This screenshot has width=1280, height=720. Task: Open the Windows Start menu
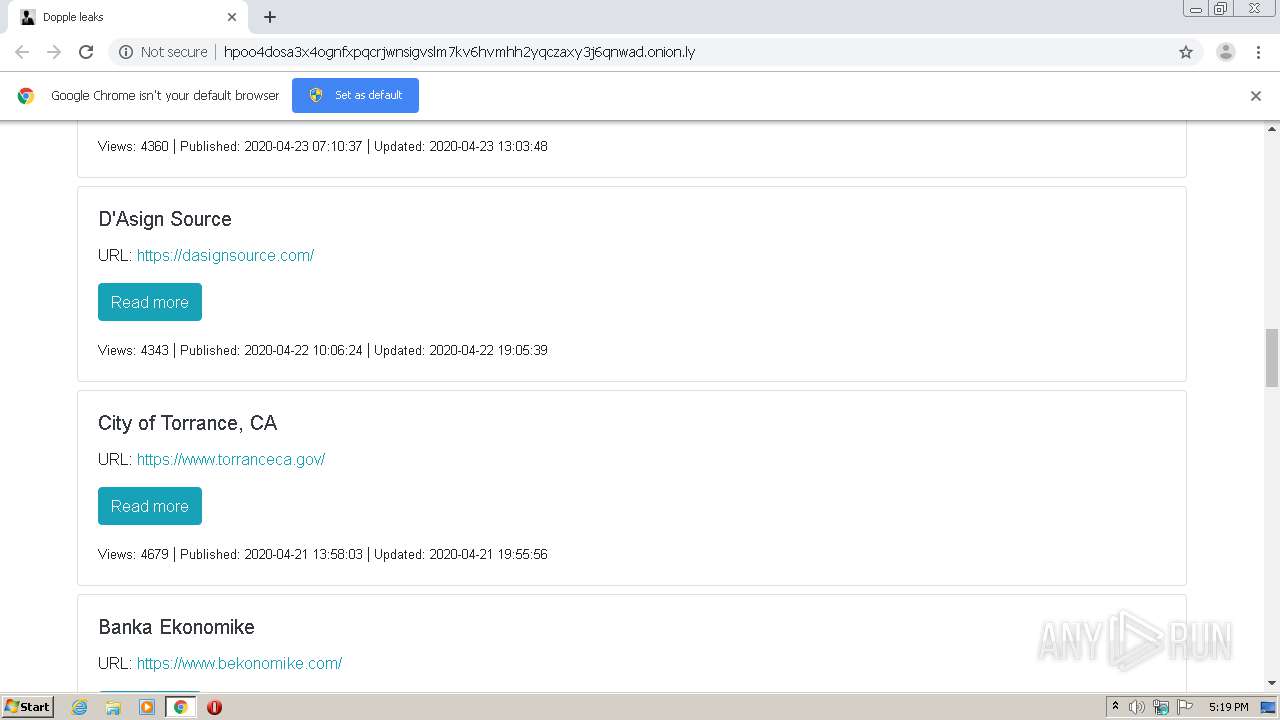tap(27, 707)
